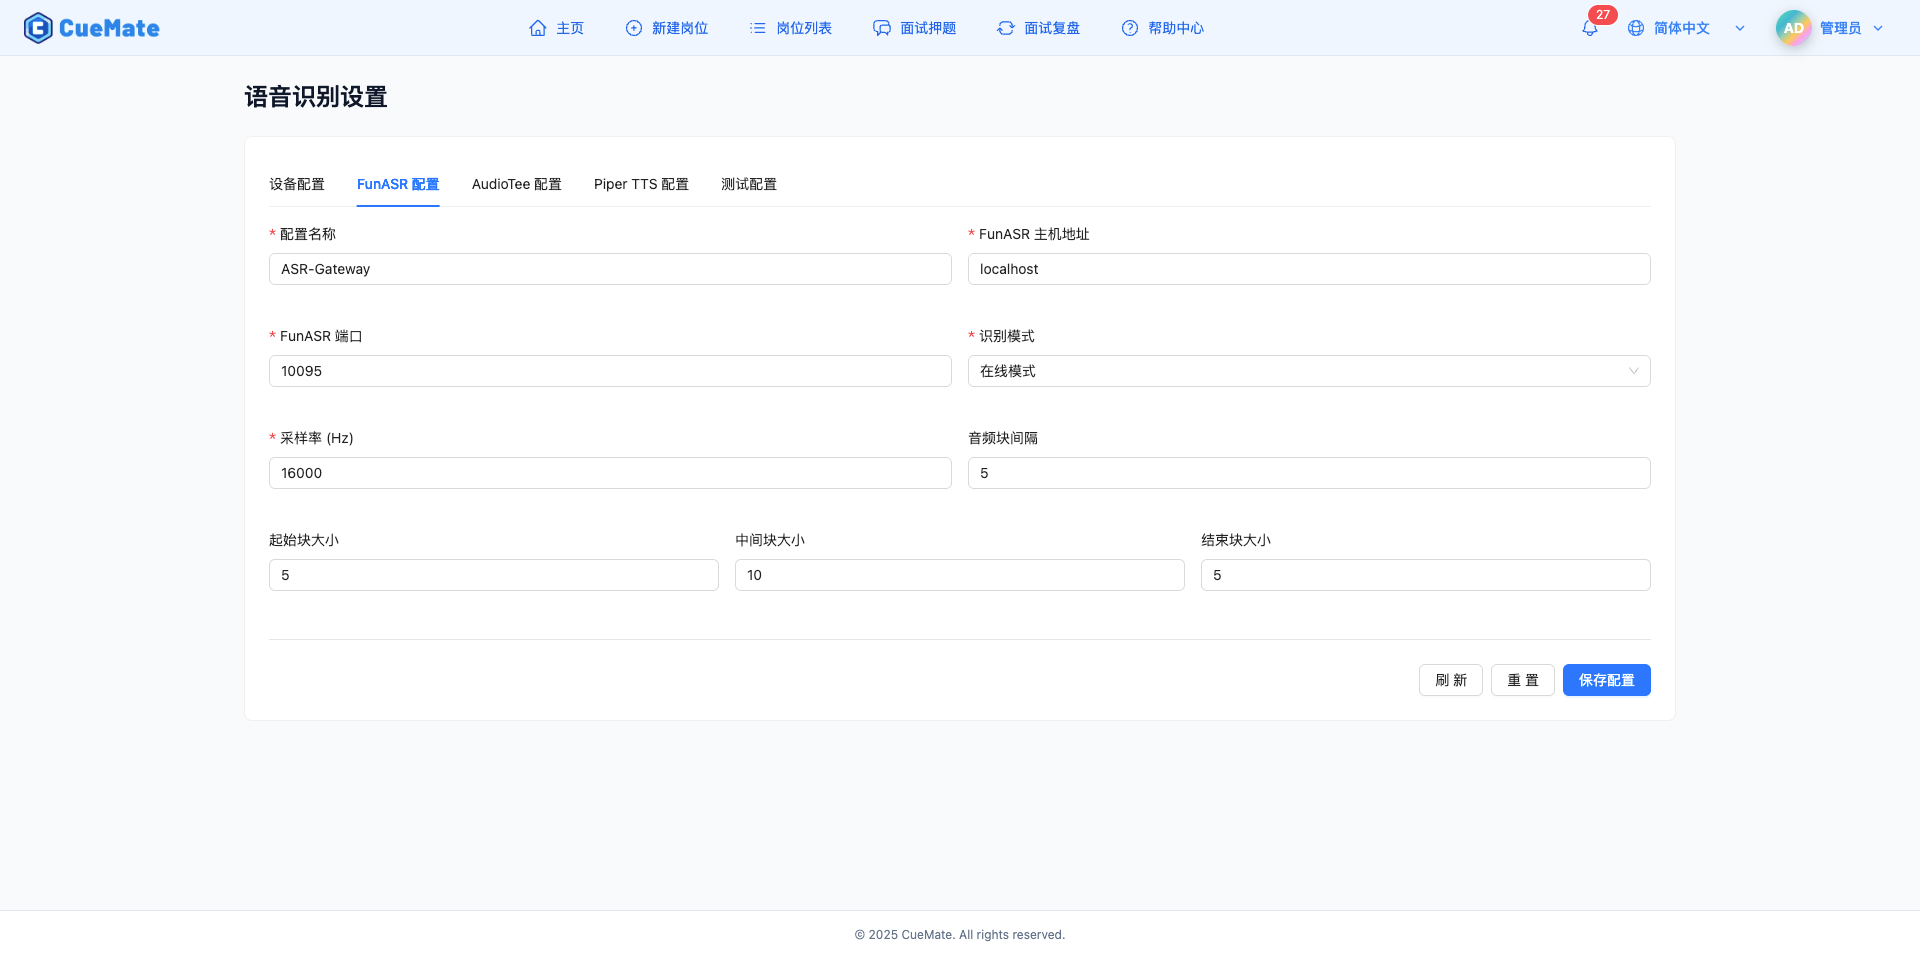The image size is (1920, 958).
Task: Open the list icon next to 岗位列表
Action: pyautogui.click(x=757, y=28)
